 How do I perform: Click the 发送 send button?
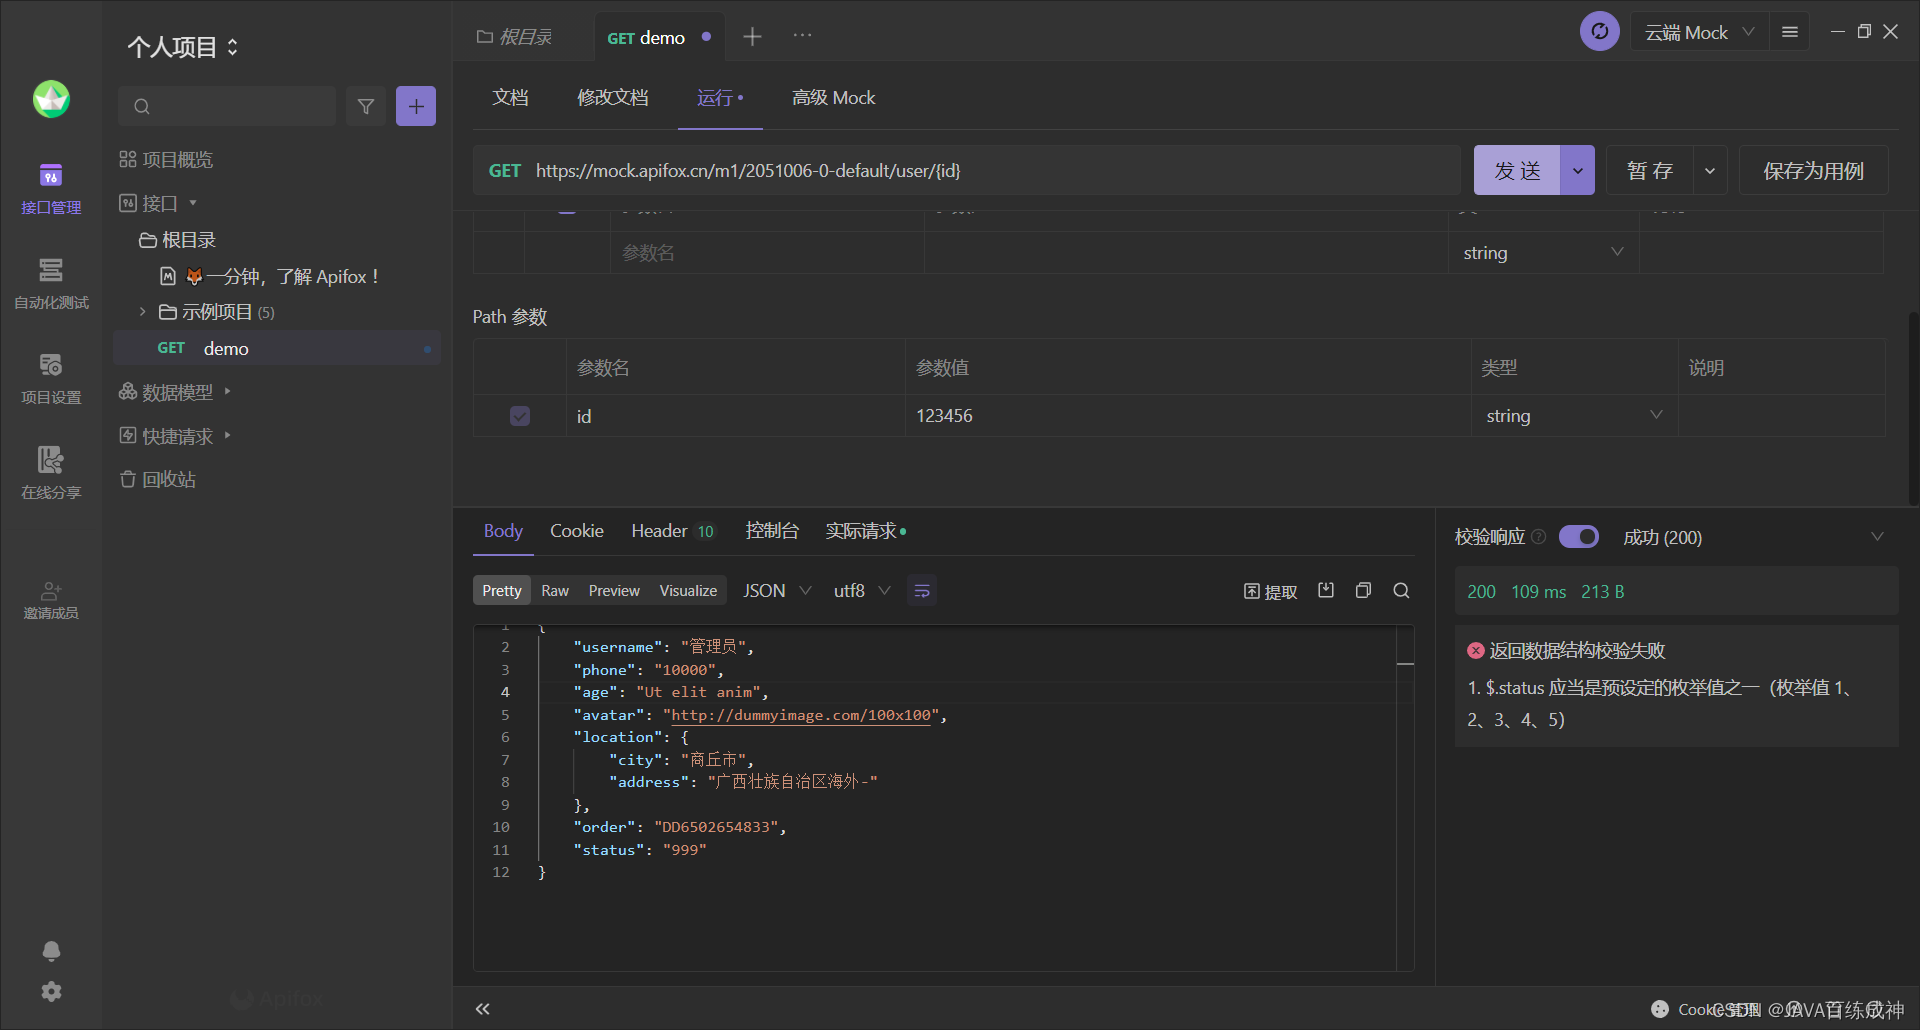tap(1517, 170)
